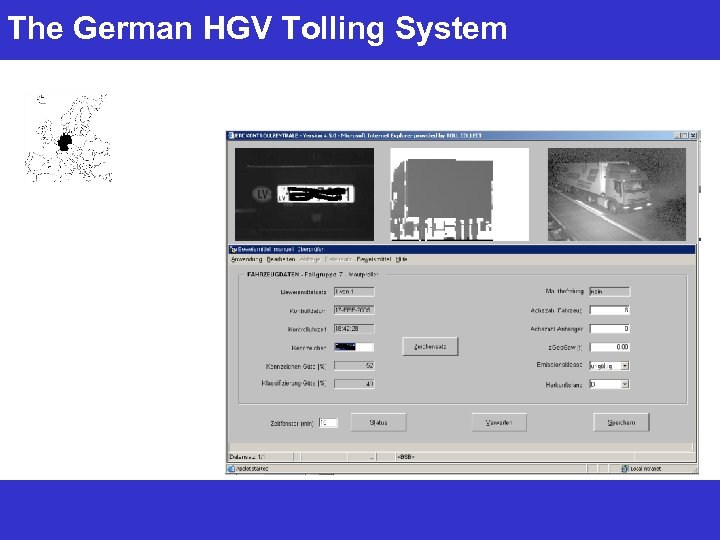Open the Regelsmittel menu
The height and width of the screenshot is (540, 720).
coord(374,259)
